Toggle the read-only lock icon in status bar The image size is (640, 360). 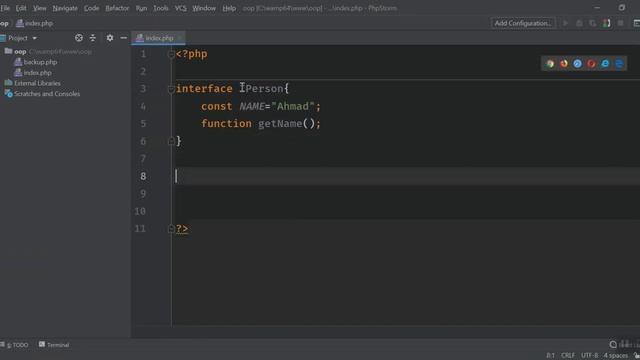[x=636, y=356]
